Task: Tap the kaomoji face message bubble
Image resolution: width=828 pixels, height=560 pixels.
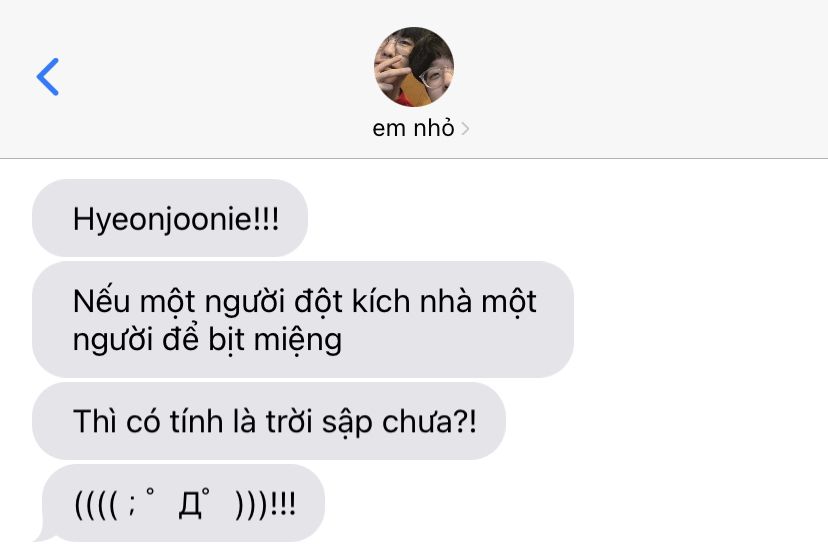Action: [182, 503]
